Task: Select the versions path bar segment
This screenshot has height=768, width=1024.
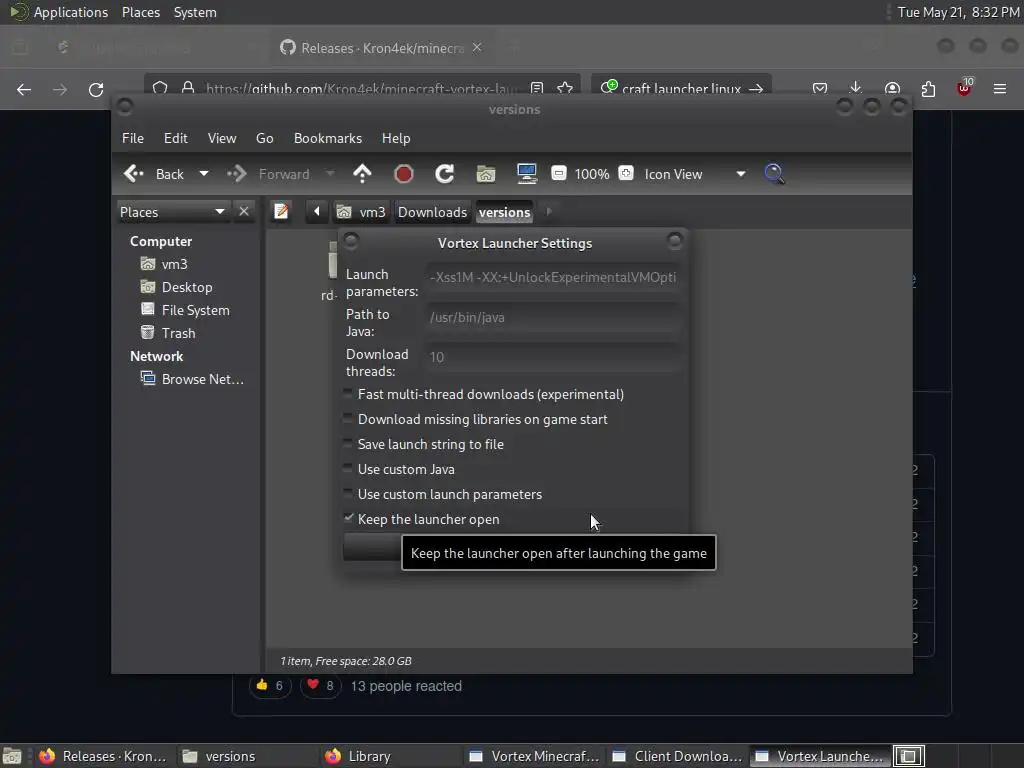Action: (x=504, y=212)
